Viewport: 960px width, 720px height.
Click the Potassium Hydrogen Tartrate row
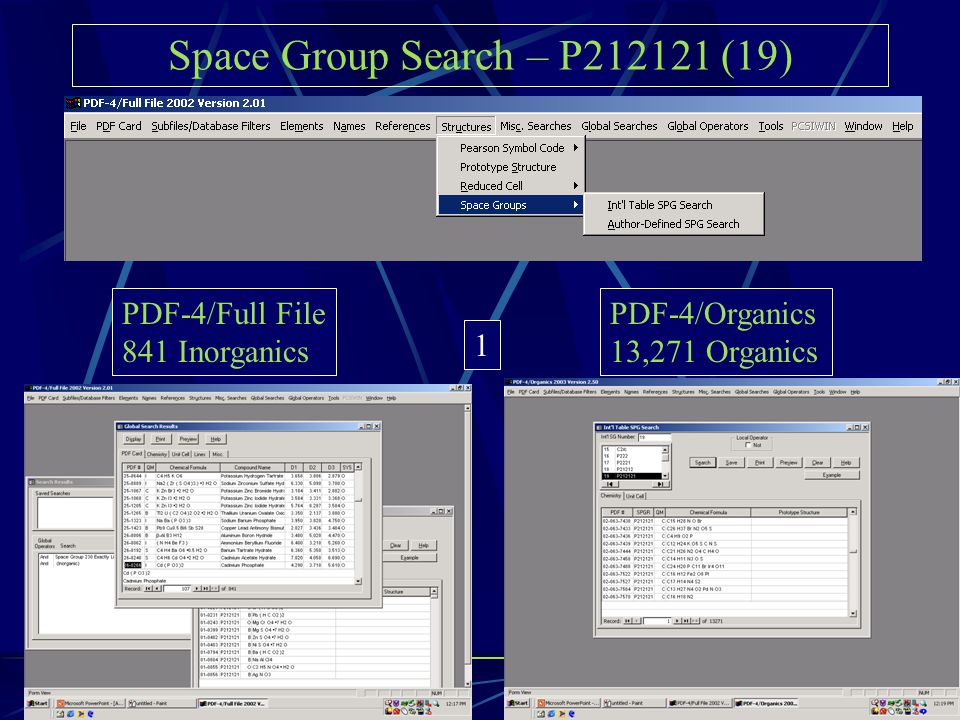[238, 476]
